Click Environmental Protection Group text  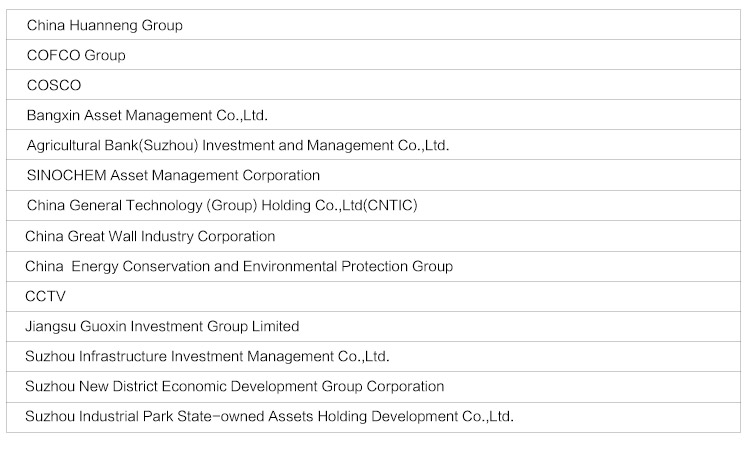[x=347, y=266]
